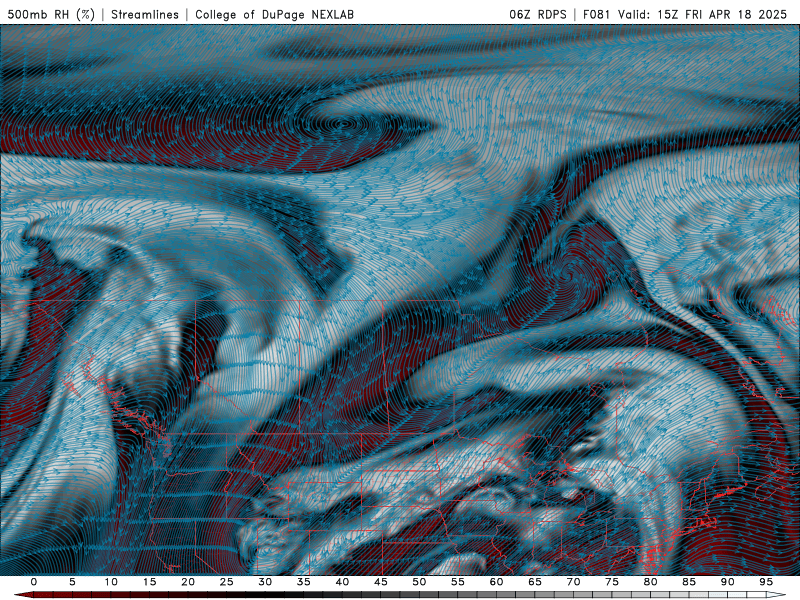Select the "06Z RDPS" model run label
This screenshot has width=800, height=600.
click(538, 14)
